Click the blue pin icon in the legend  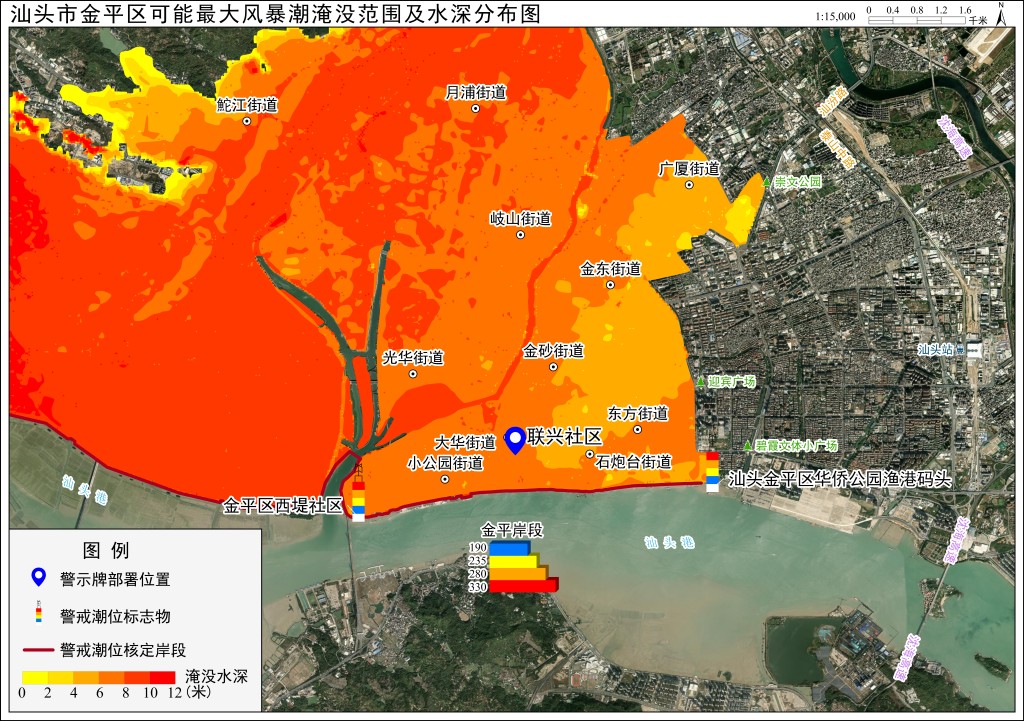39,577
